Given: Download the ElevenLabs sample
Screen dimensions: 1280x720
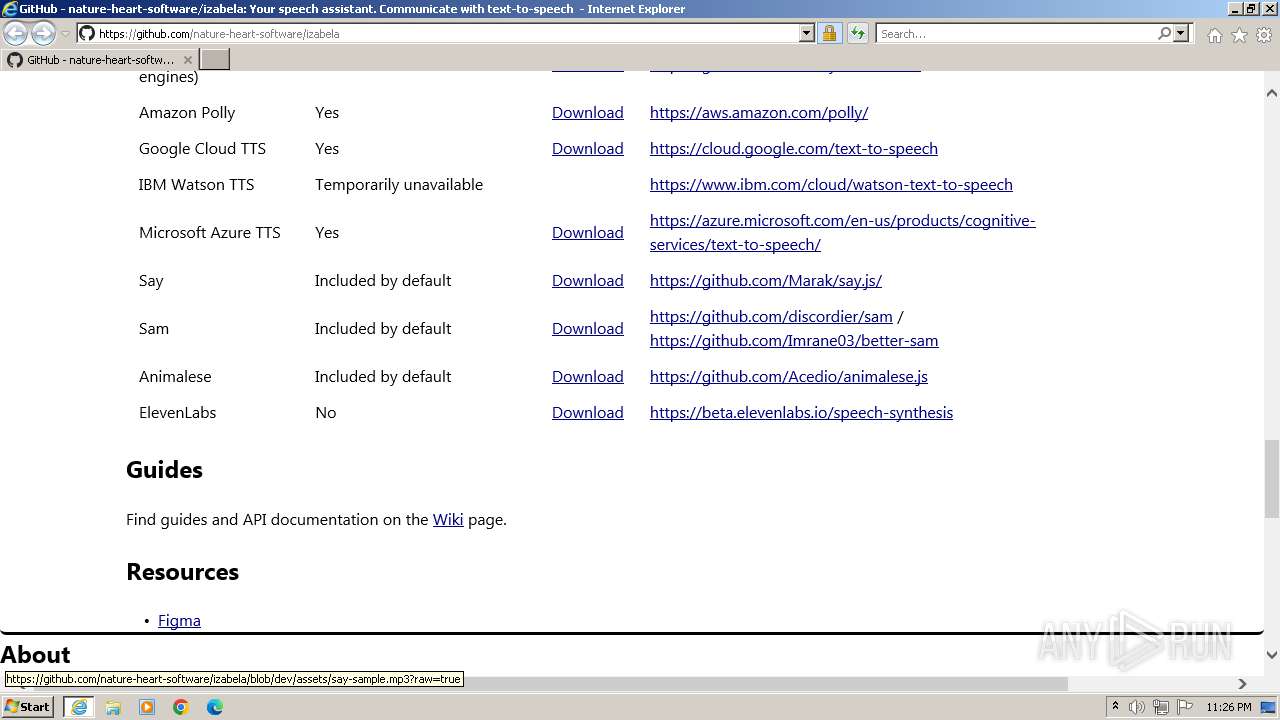Looking at the screenshot, I should click(x=587, y=413).
